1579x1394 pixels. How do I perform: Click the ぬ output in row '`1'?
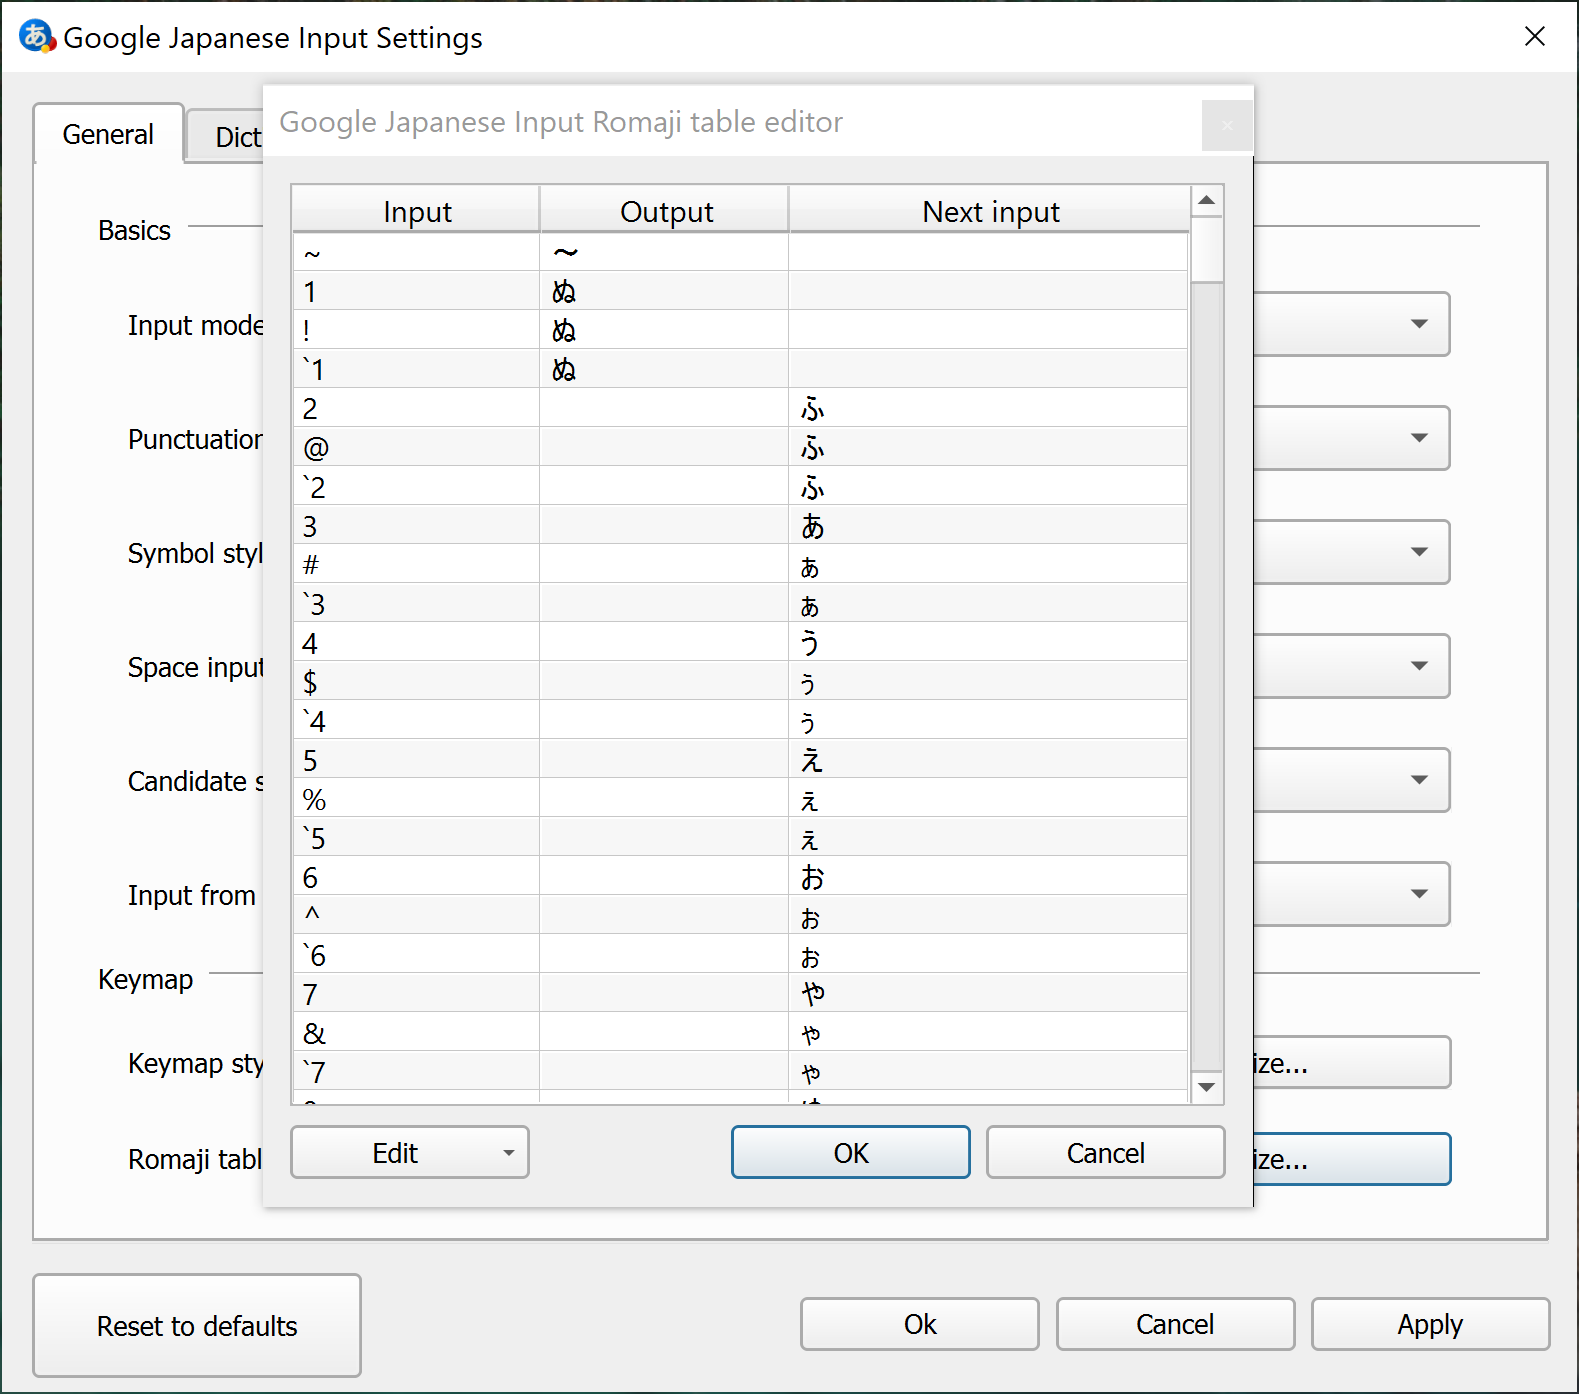pyautogui.click(x=664, y=370)
